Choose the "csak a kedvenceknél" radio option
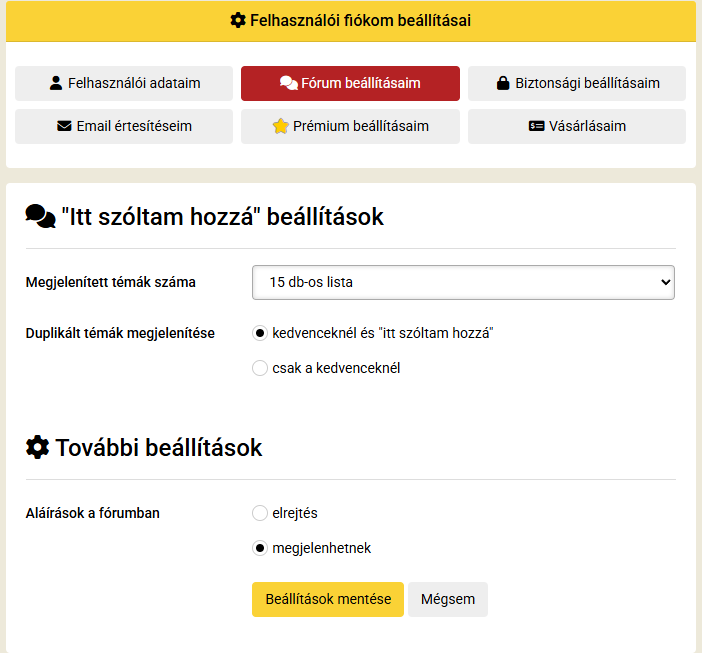 click(260, 368)
